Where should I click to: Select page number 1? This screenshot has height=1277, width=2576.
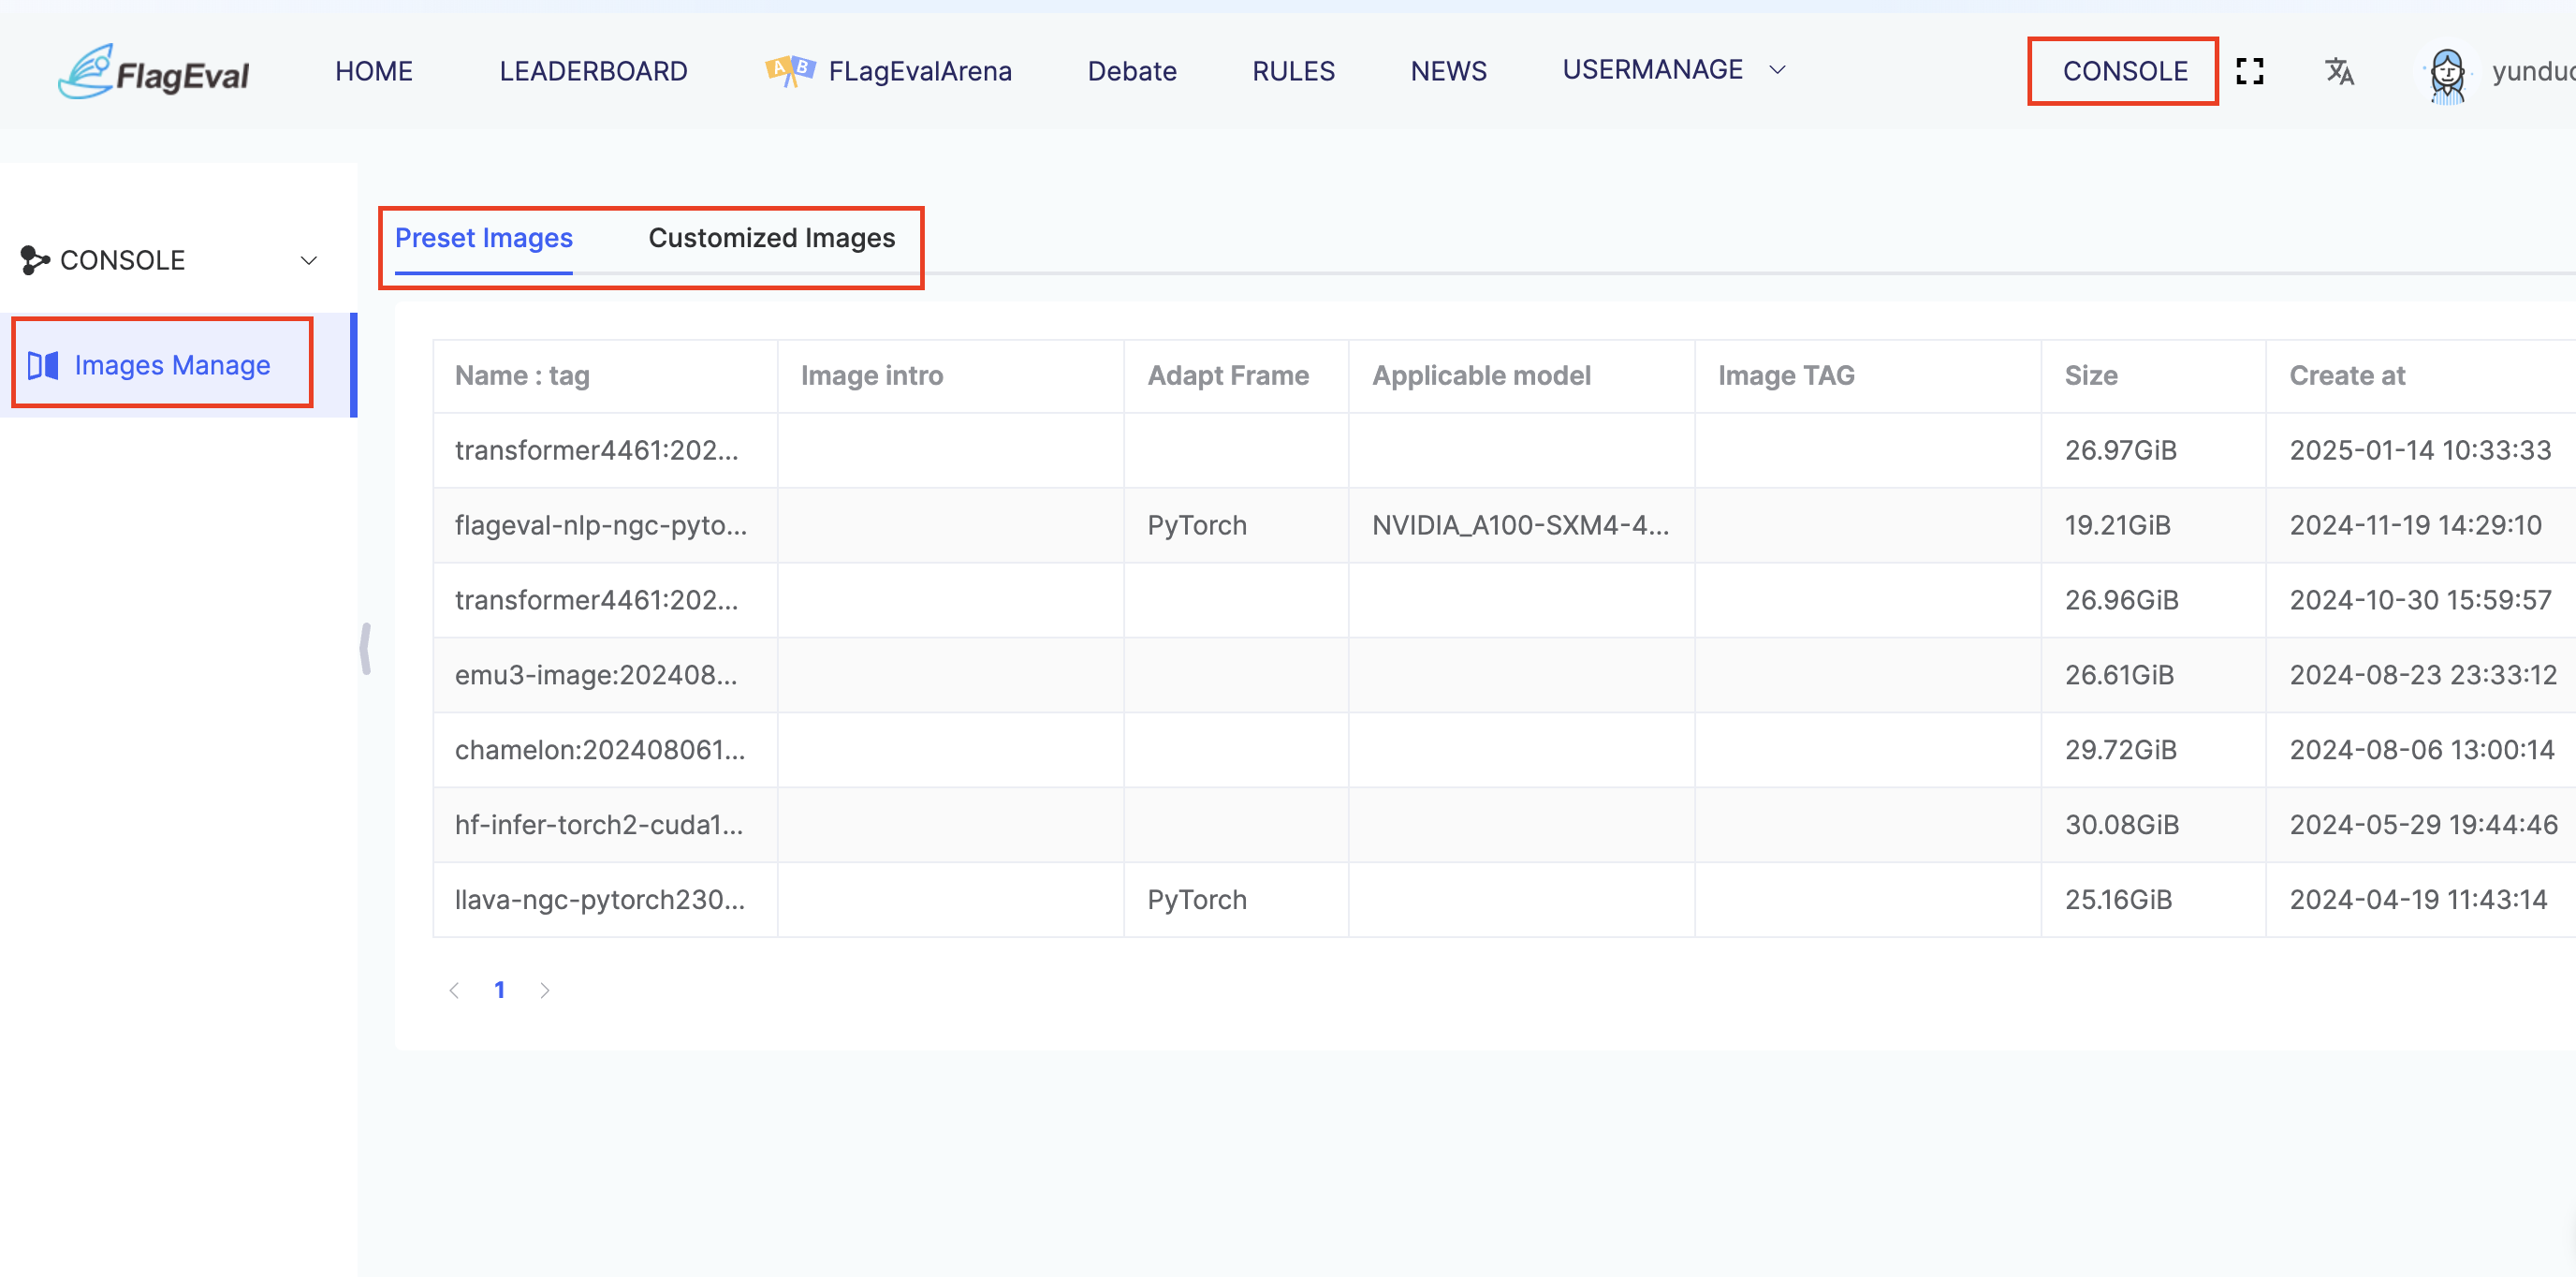(x=499, y=990)
